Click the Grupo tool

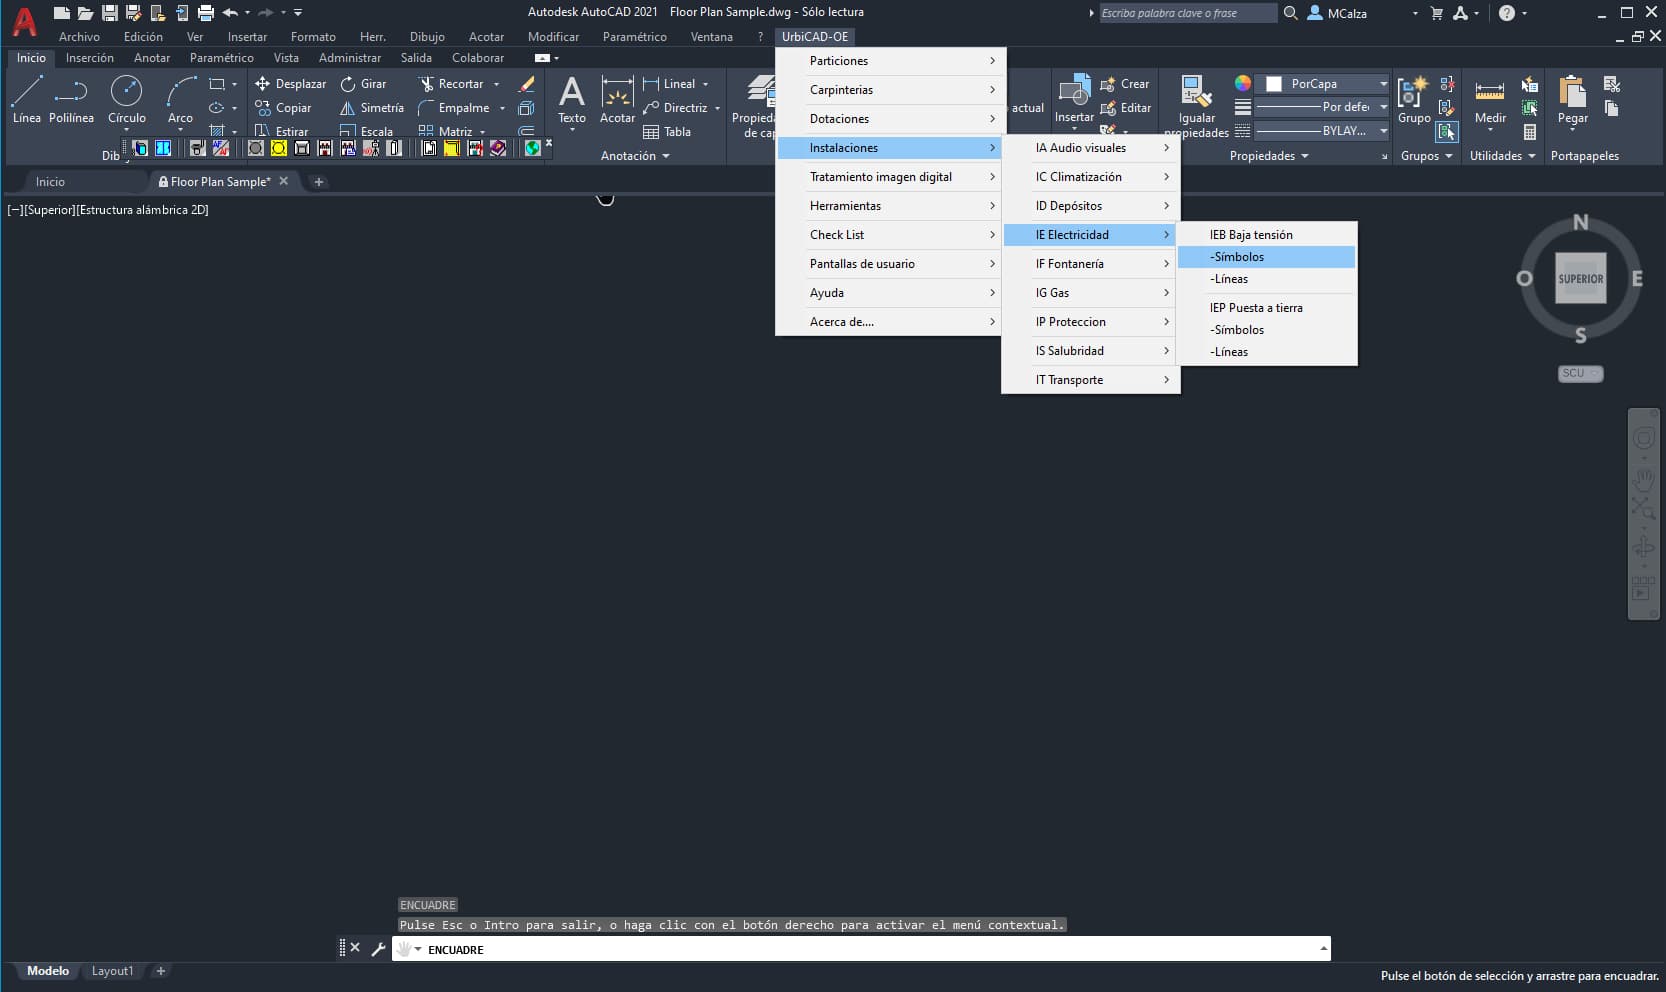click(x=1413, y=99)
